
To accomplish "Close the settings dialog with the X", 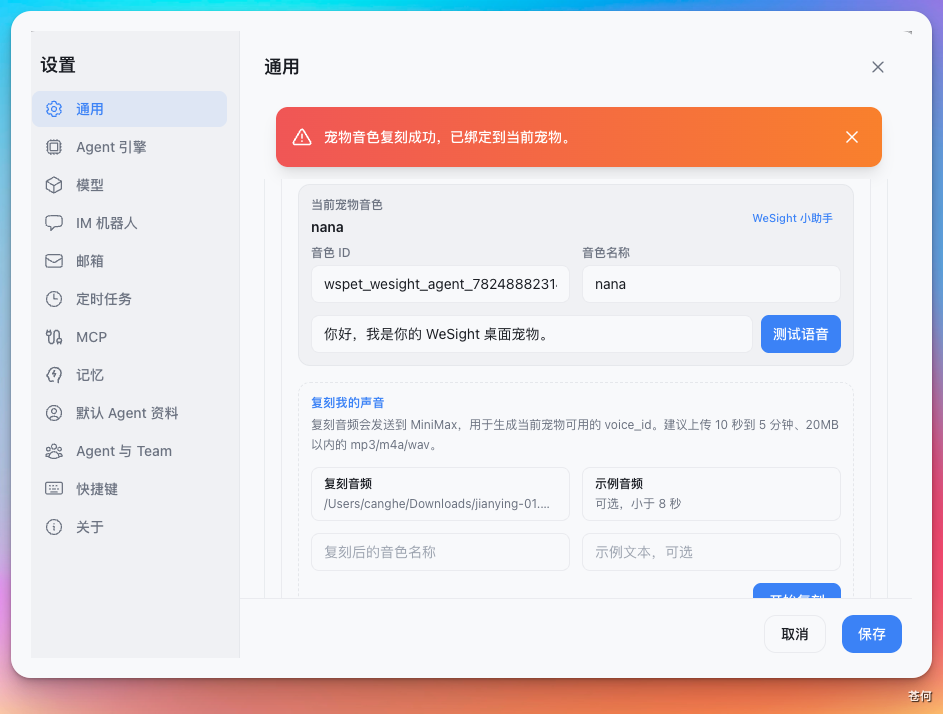I will [877, 67].
